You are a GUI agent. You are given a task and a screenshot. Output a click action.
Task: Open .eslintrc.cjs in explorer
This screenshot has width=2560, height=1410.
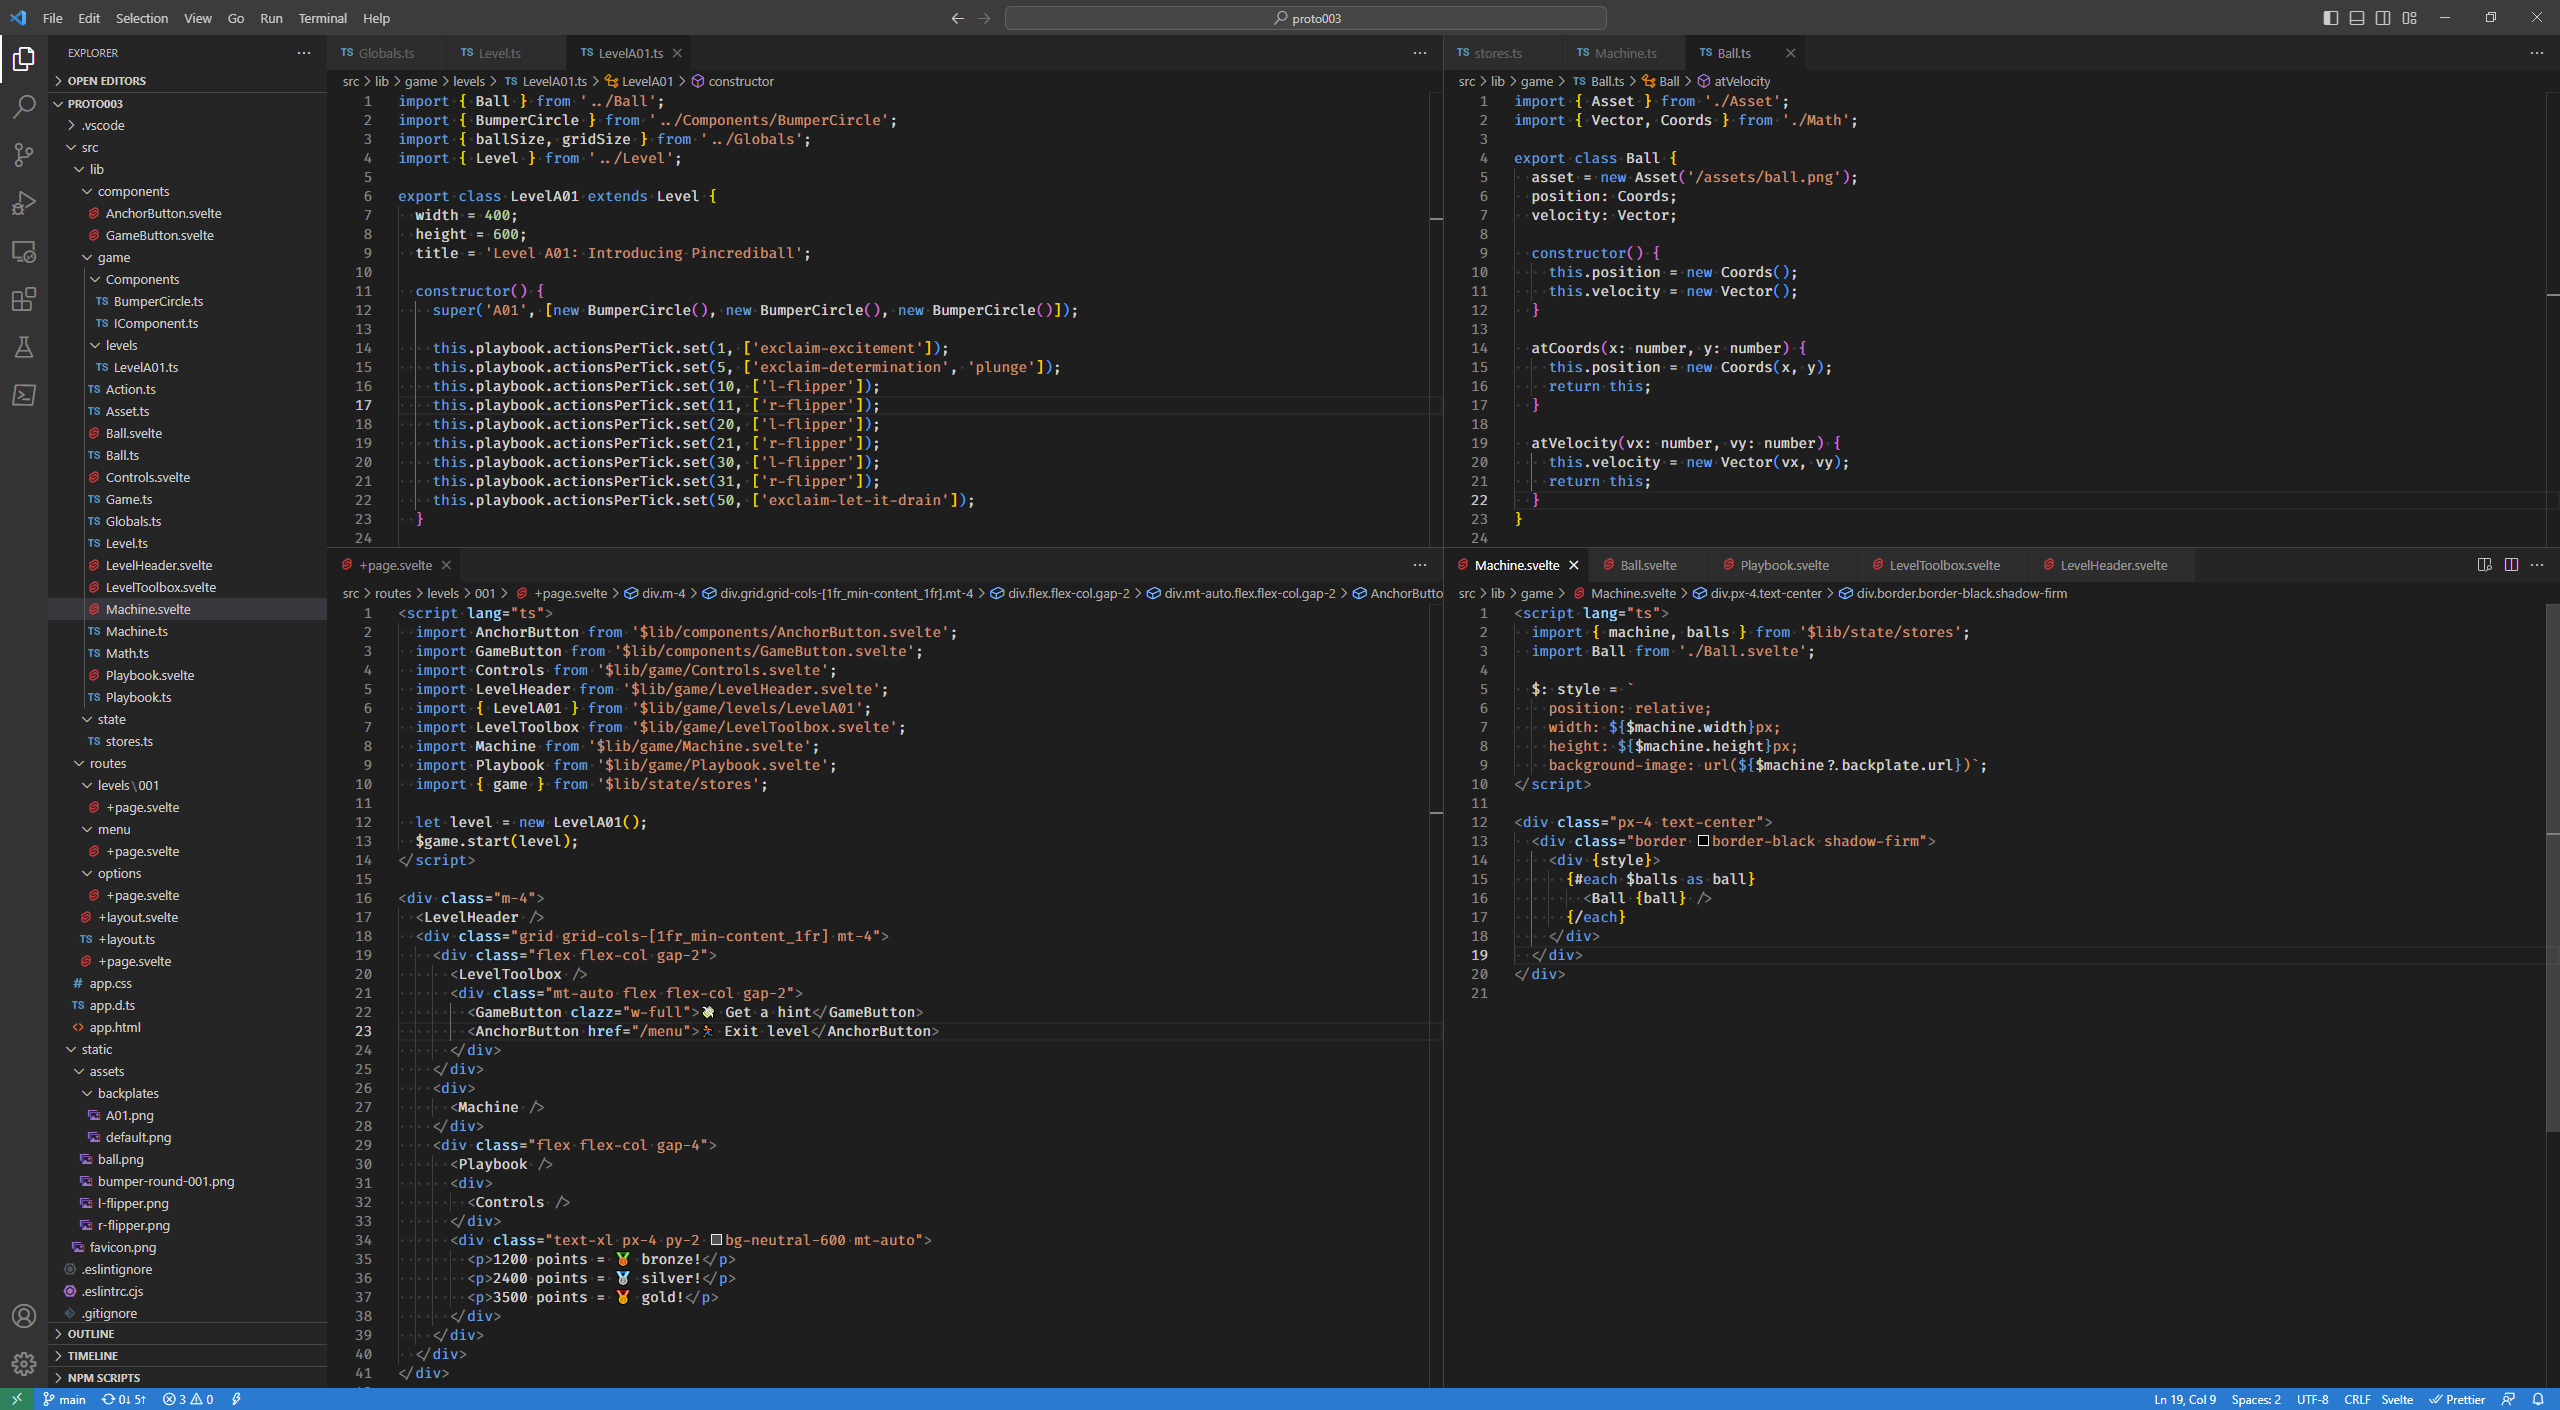point(188,1291)
